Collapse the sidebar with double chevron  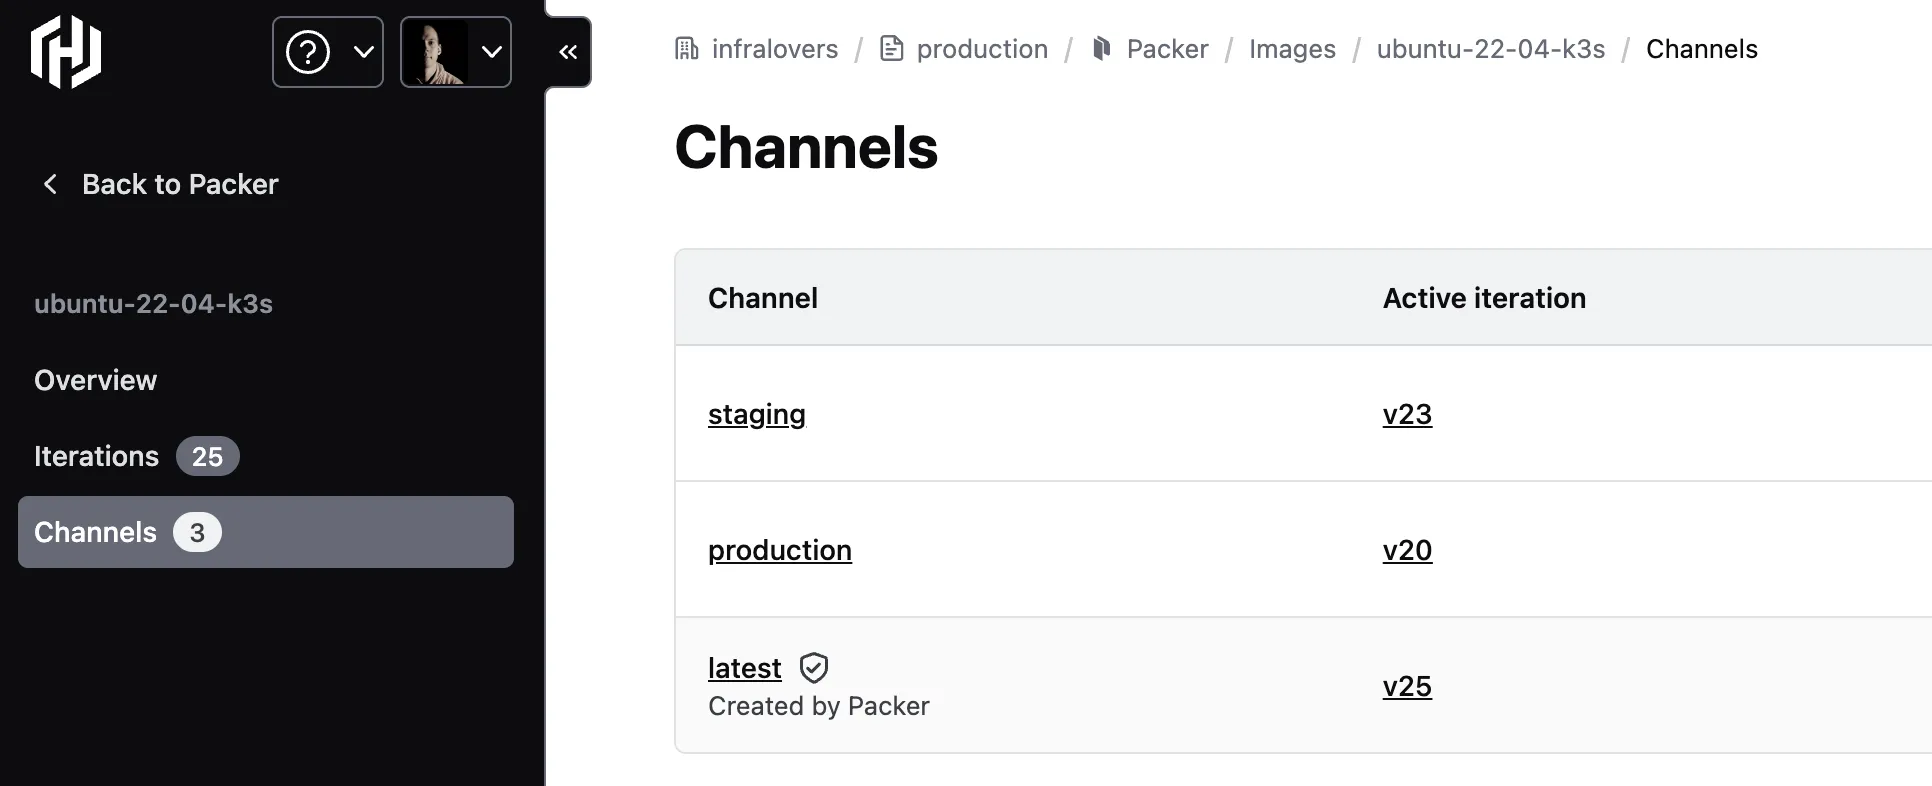[568, 52]
